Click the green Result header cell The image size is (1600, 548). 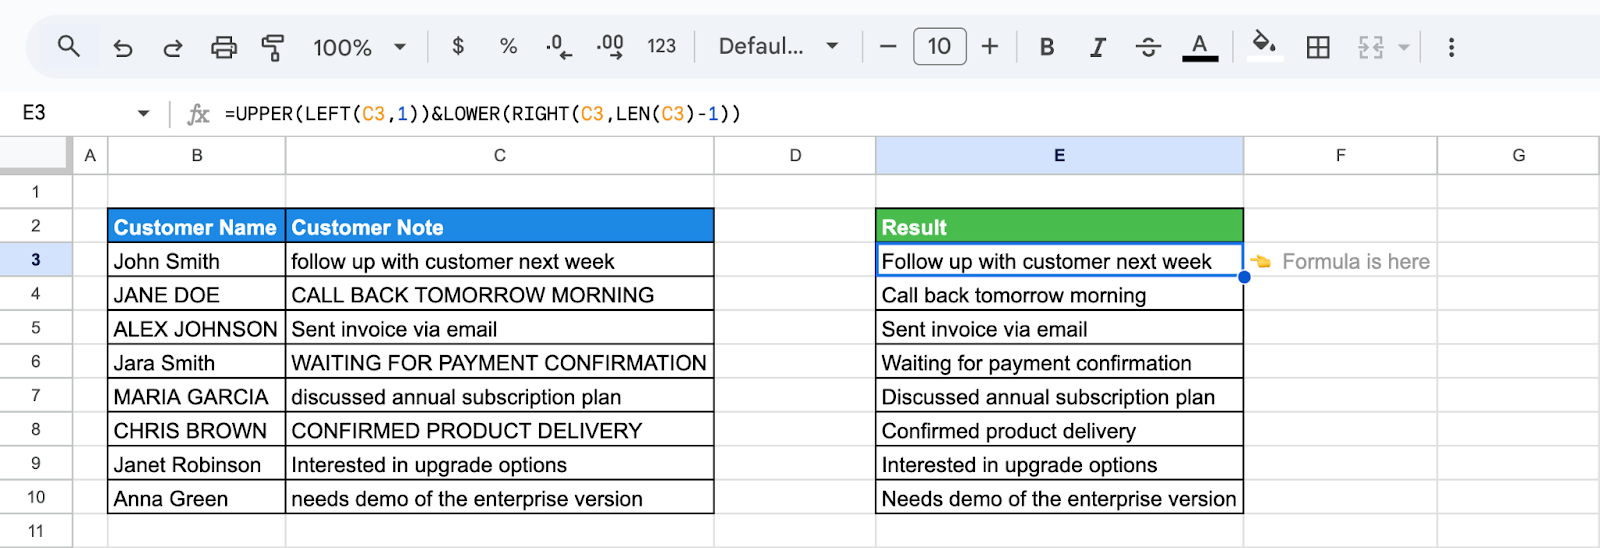(1059, 227)
